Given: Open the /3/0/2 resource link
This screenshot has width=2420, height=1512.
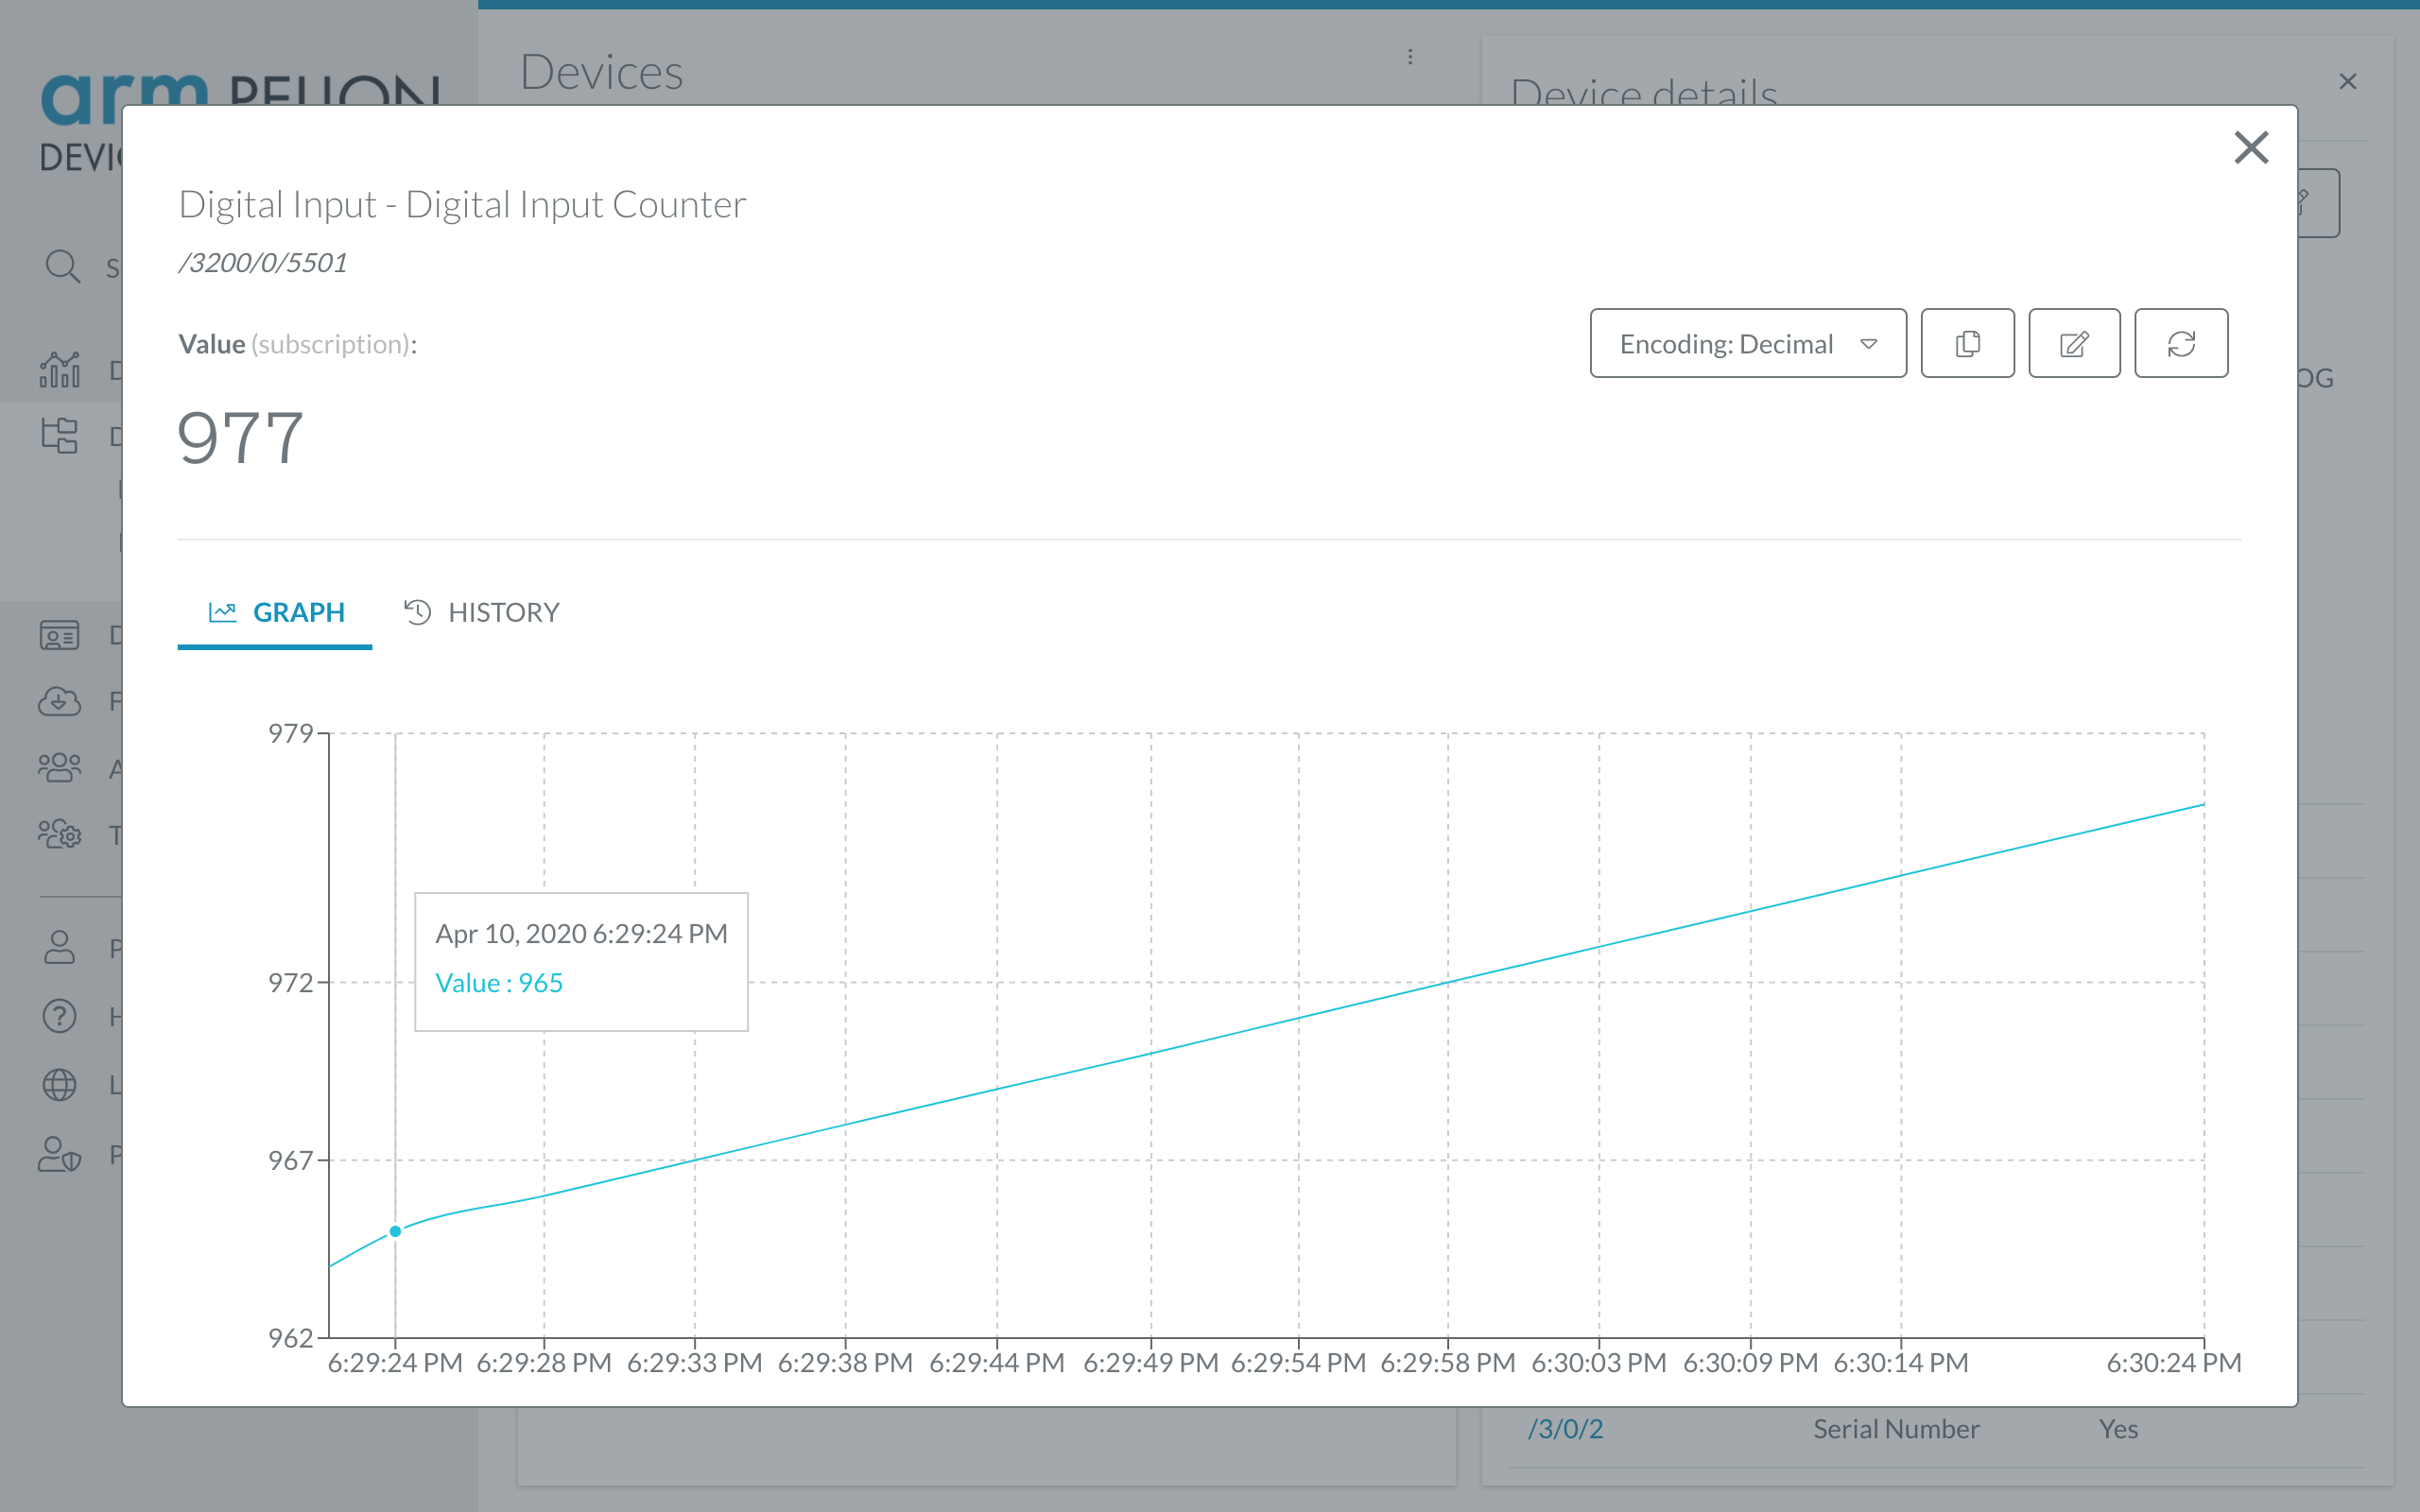Looking at the screenshot, I should (1565, 1429).
